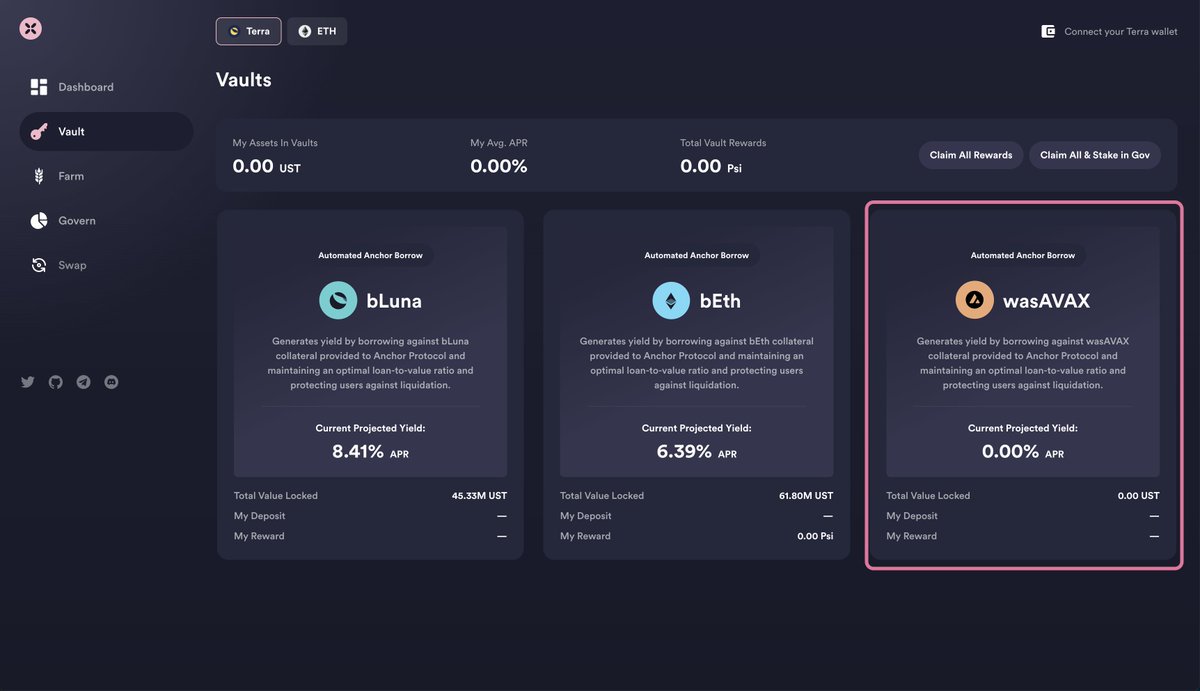The image size is (1200, 691).
Task: Click the pink app logo
Action: (31, 29)
